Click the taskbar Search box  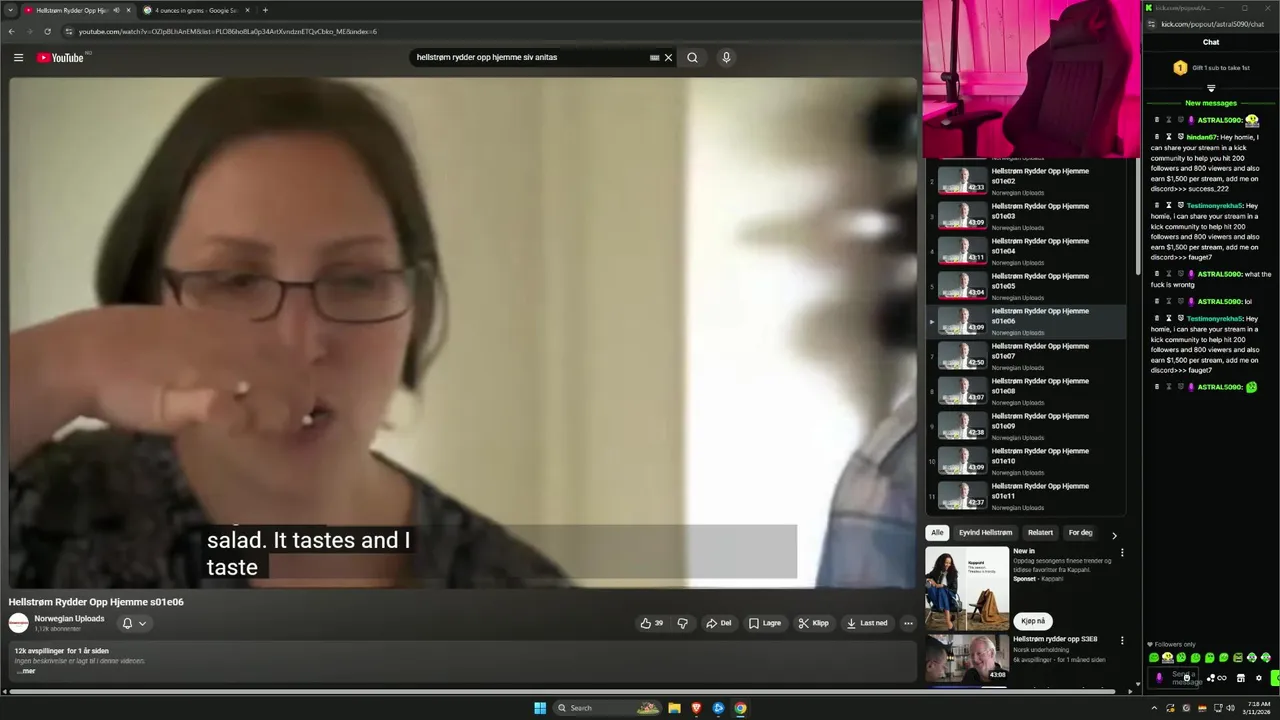coord(608,708)
